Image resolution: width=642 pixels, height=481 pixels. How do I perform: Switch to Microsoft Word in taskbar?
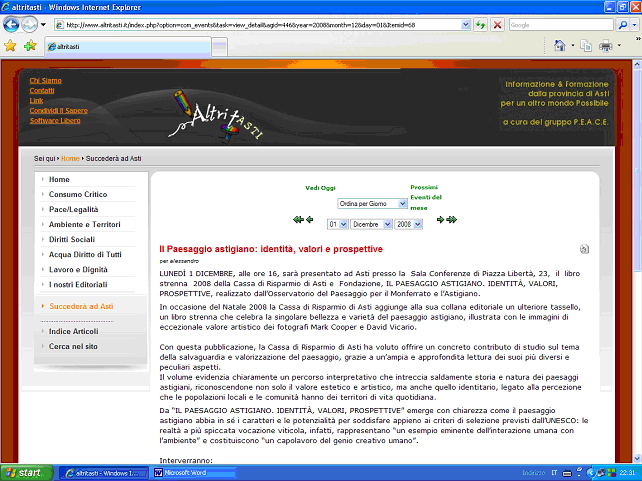click(x=194, y=473)
